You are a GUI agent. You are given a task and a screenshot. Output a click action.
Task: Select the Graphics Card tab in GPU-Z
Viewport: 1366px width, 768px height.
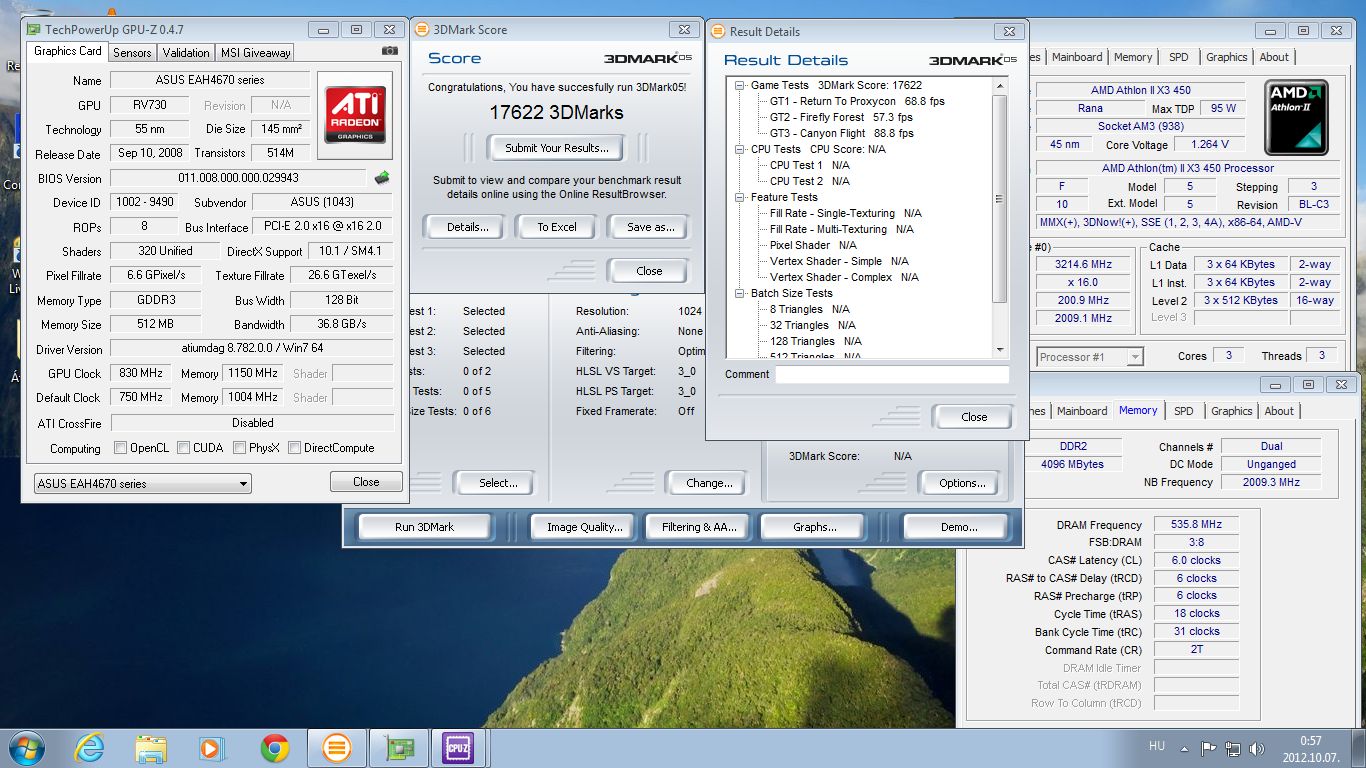[67, 51]
